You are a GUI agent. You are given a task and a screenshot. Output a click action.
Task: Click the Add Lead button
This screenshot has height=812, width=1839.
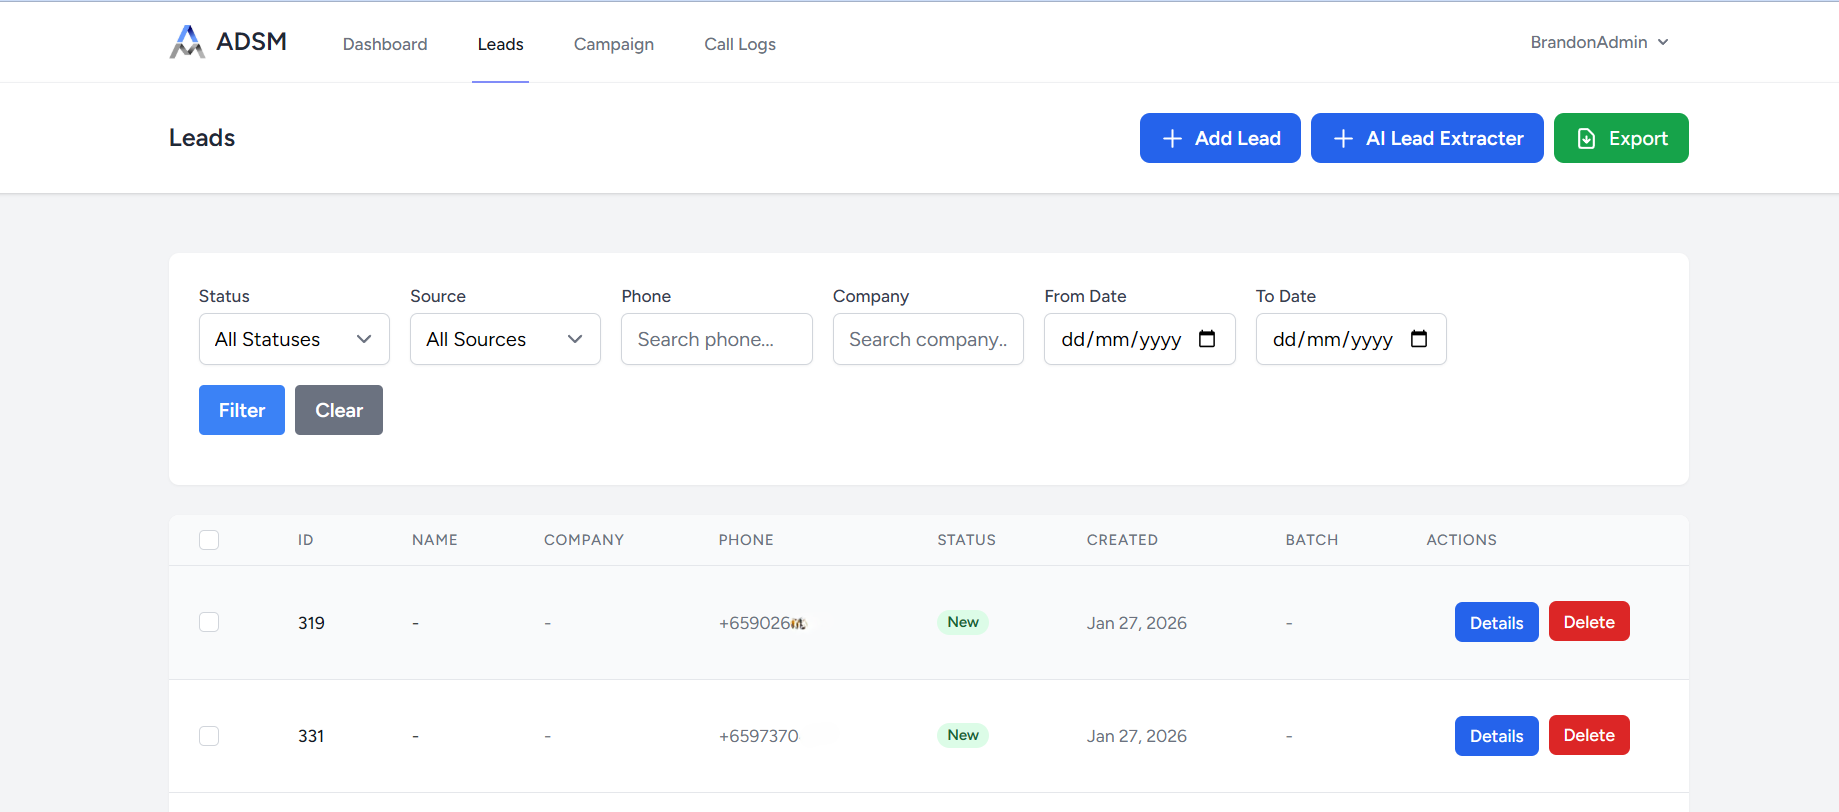(1220, 138)
